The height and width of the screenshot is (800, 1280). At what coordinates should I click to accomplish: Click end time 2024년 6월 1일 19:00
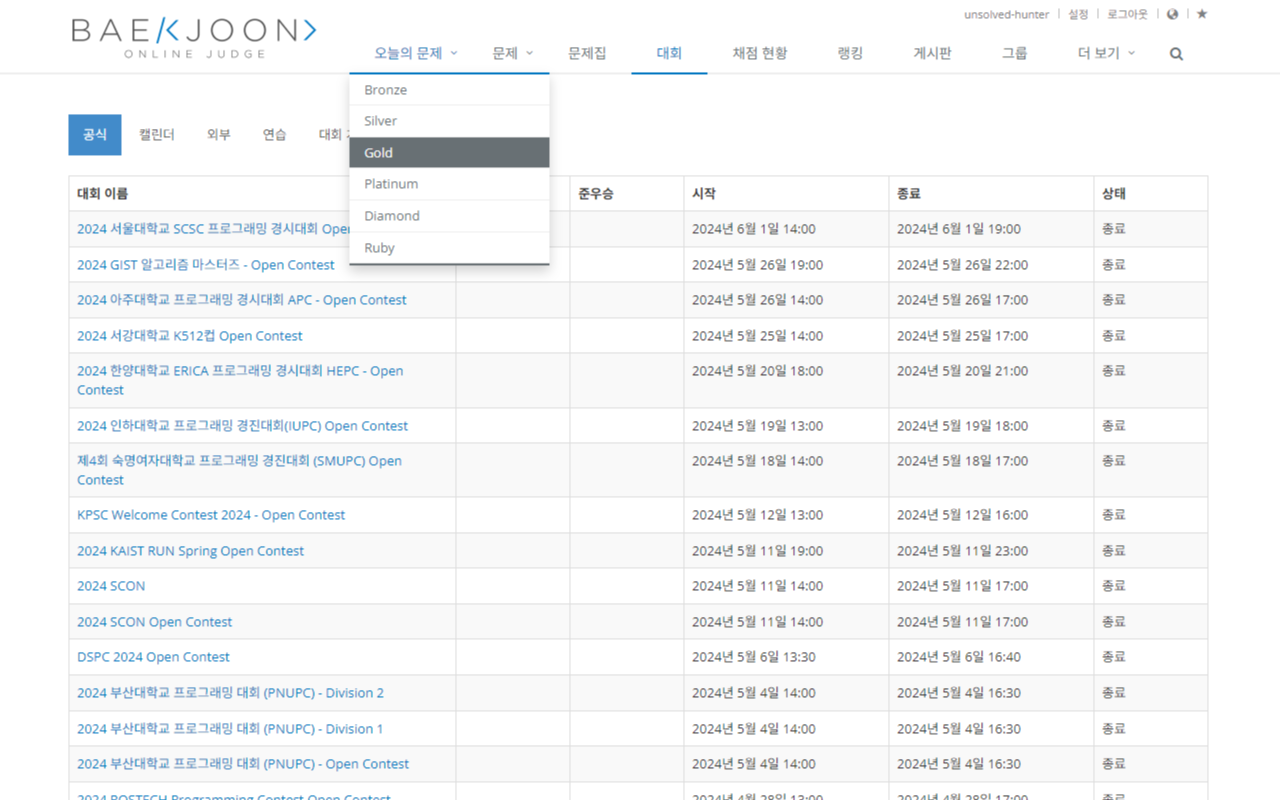click(959, 229)
